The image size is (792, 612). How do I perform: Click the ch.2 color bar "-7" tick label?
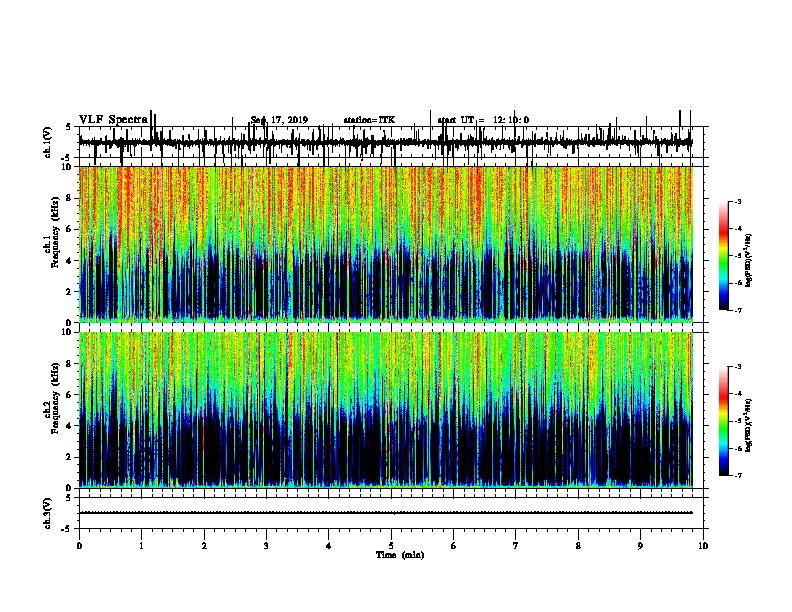(x=738, y=476)
